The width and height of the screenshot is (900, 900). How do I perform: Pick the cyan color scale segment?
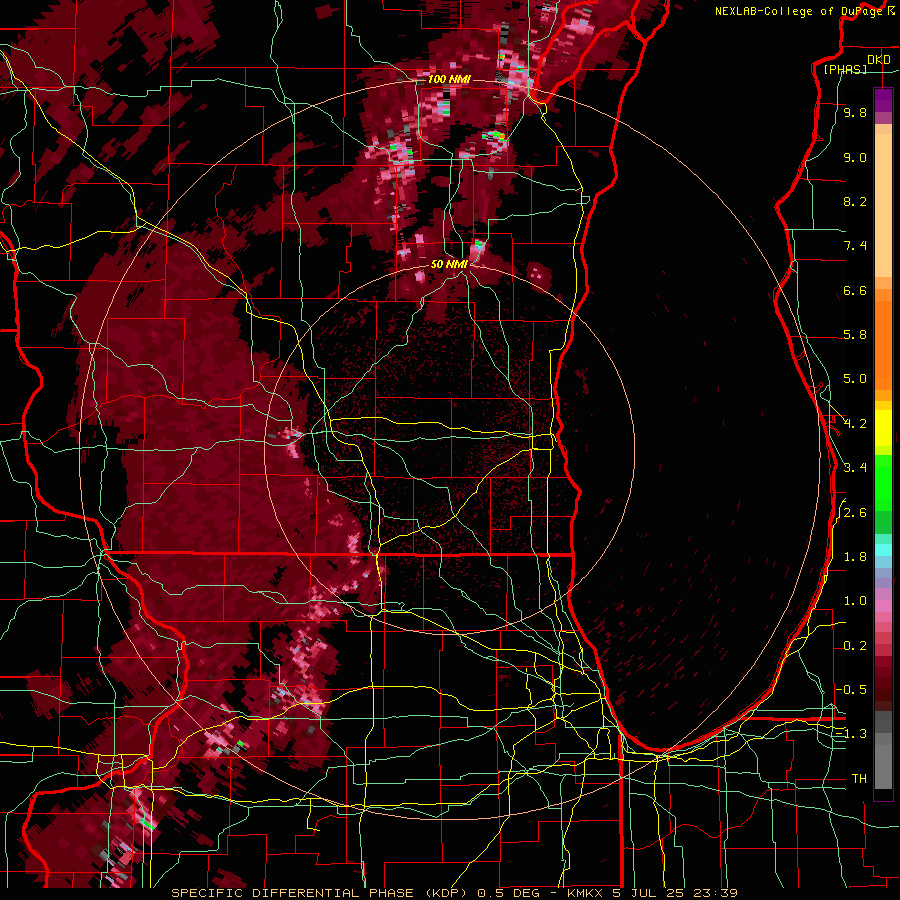883,550
